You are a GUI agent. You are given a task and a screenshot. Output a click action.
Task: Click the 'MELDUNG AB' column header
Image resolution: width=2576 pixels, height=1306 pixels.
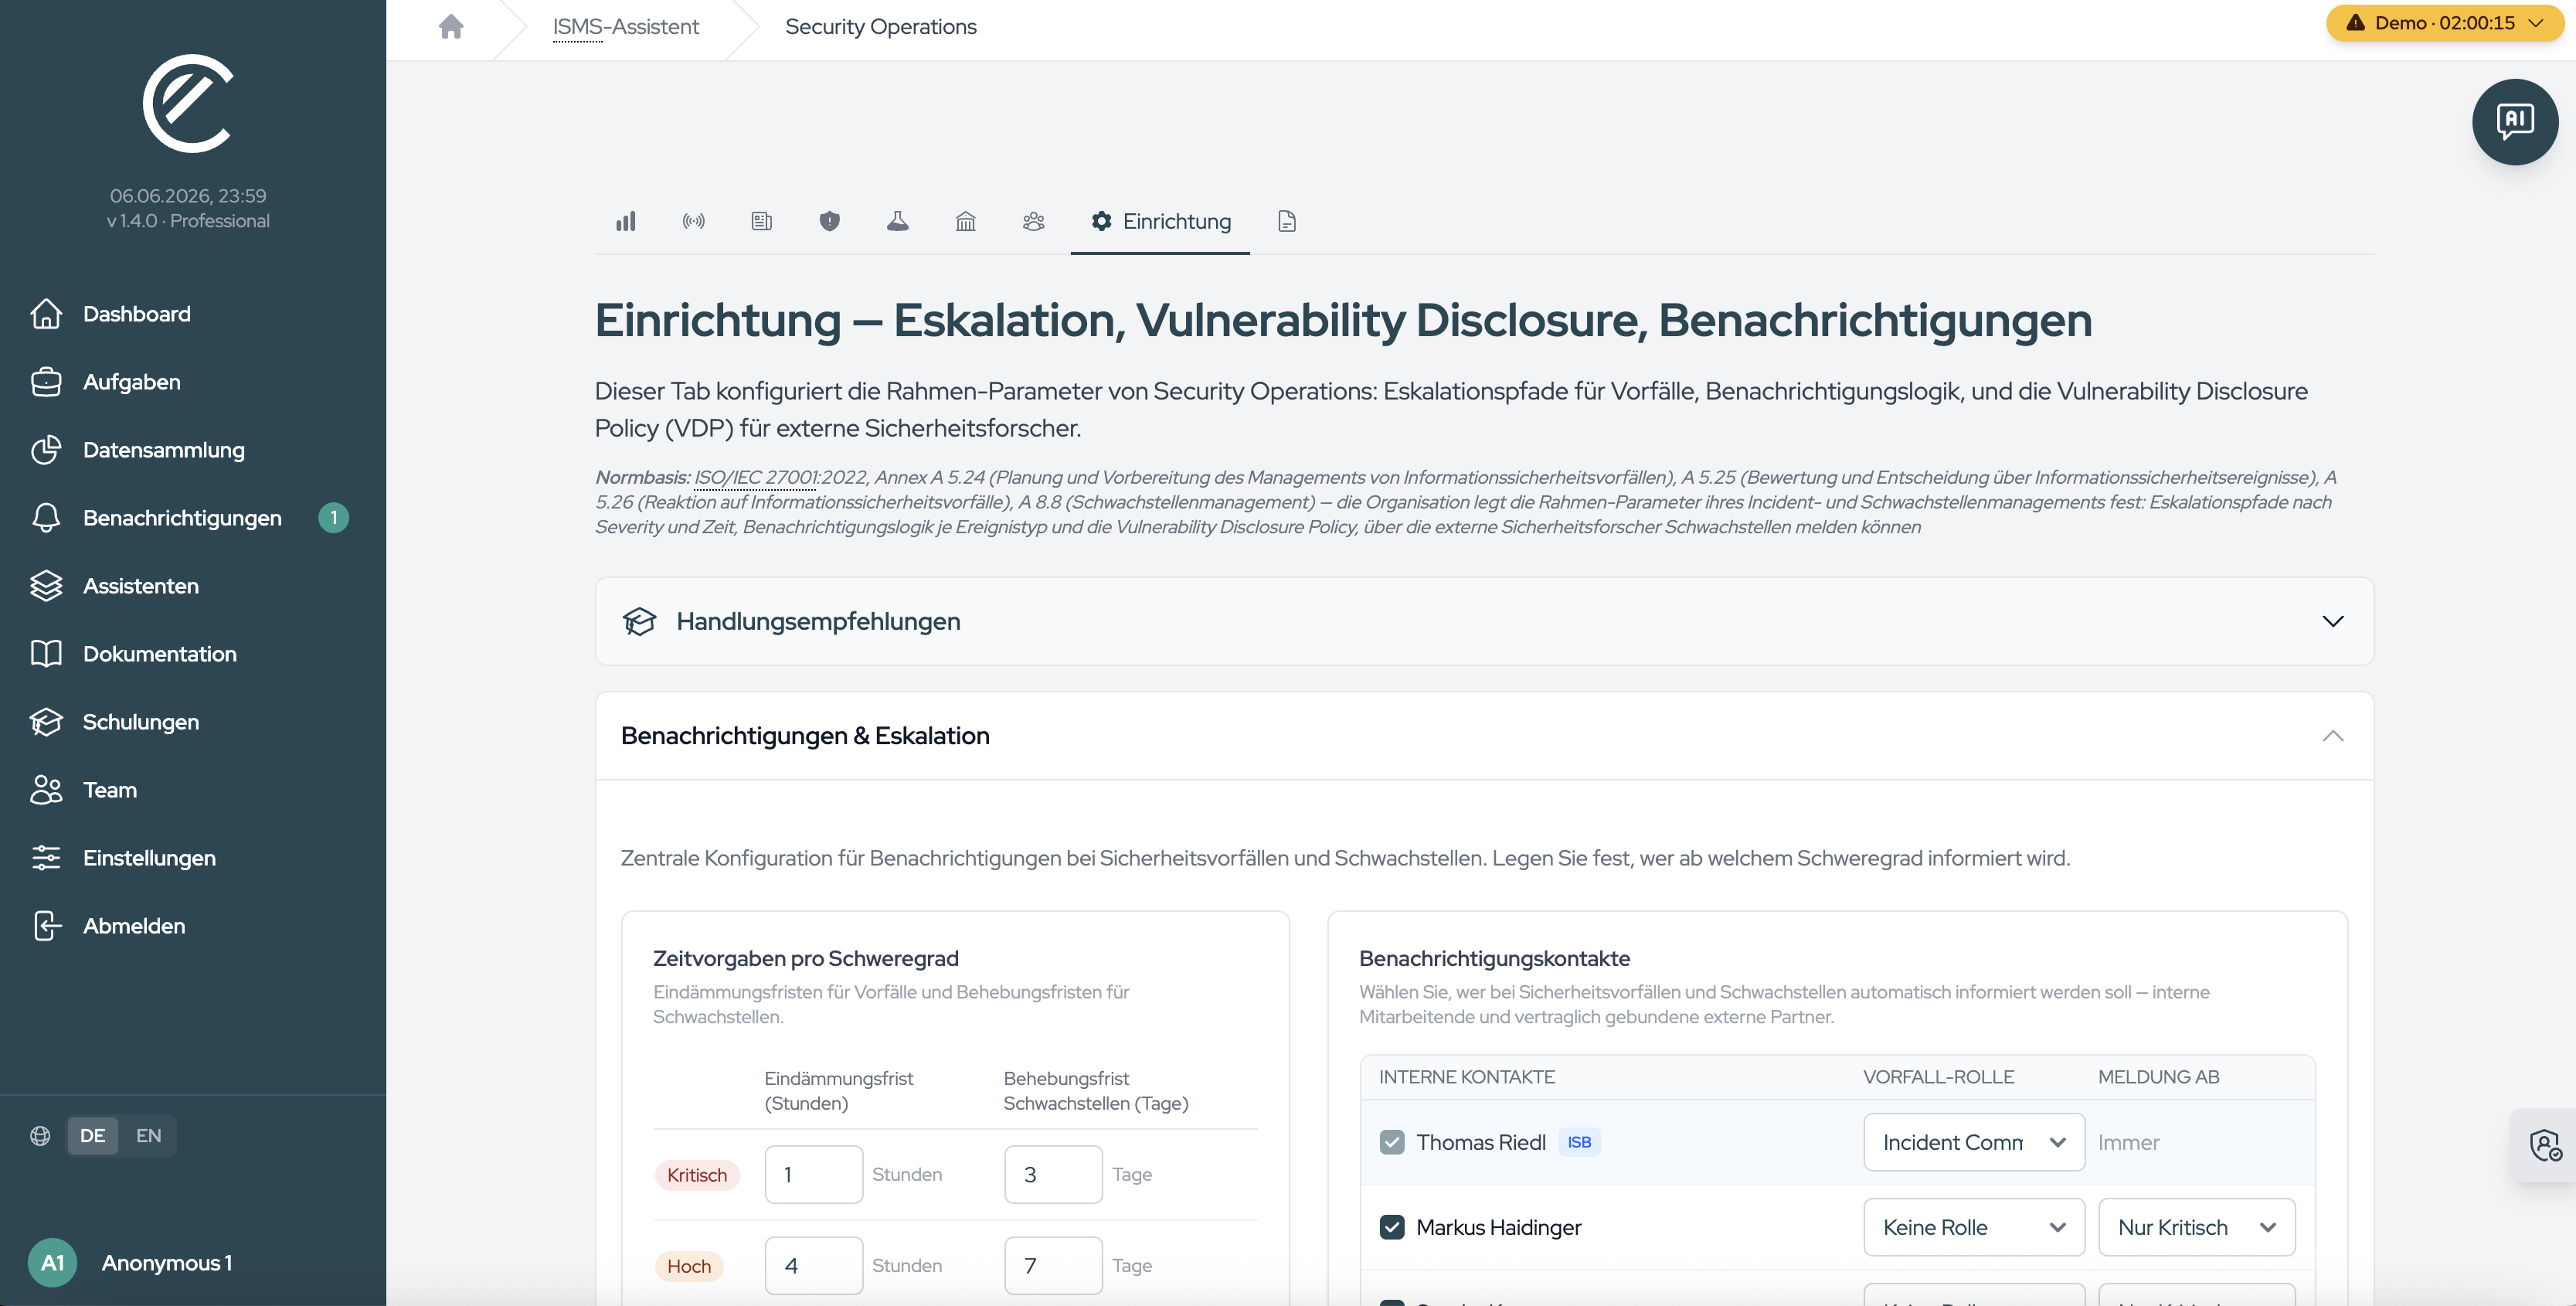[x=2158, y=1077]
